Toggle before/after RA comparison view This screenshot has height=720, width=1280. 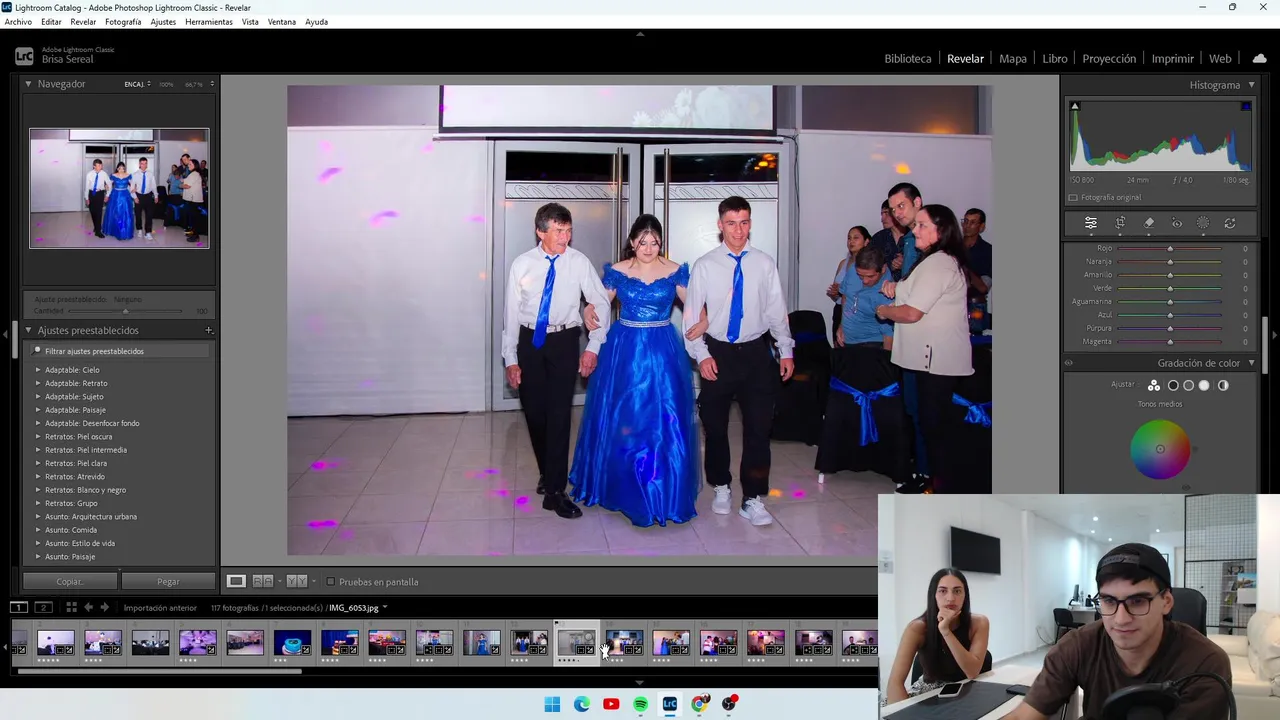(x=263, y=581)
